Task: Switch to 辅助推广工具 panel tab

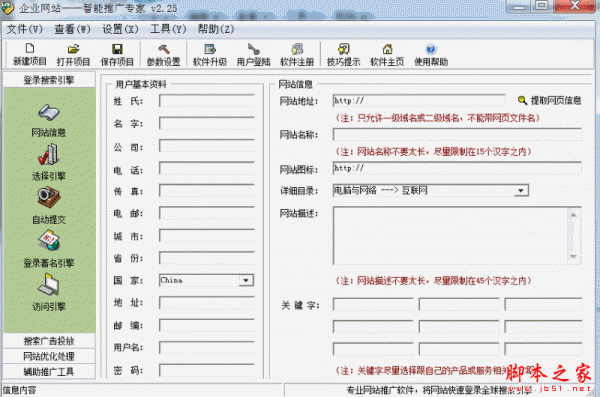Action: coord(49,371)
